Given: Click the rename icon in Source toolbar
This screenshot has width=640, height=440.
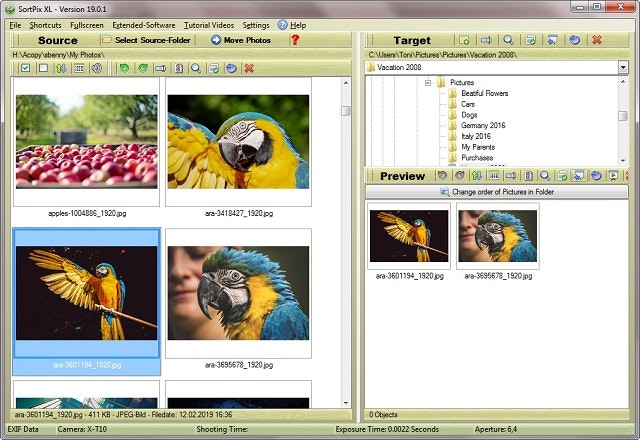Looking at the screenshot, I should click(x=160, y=68).
